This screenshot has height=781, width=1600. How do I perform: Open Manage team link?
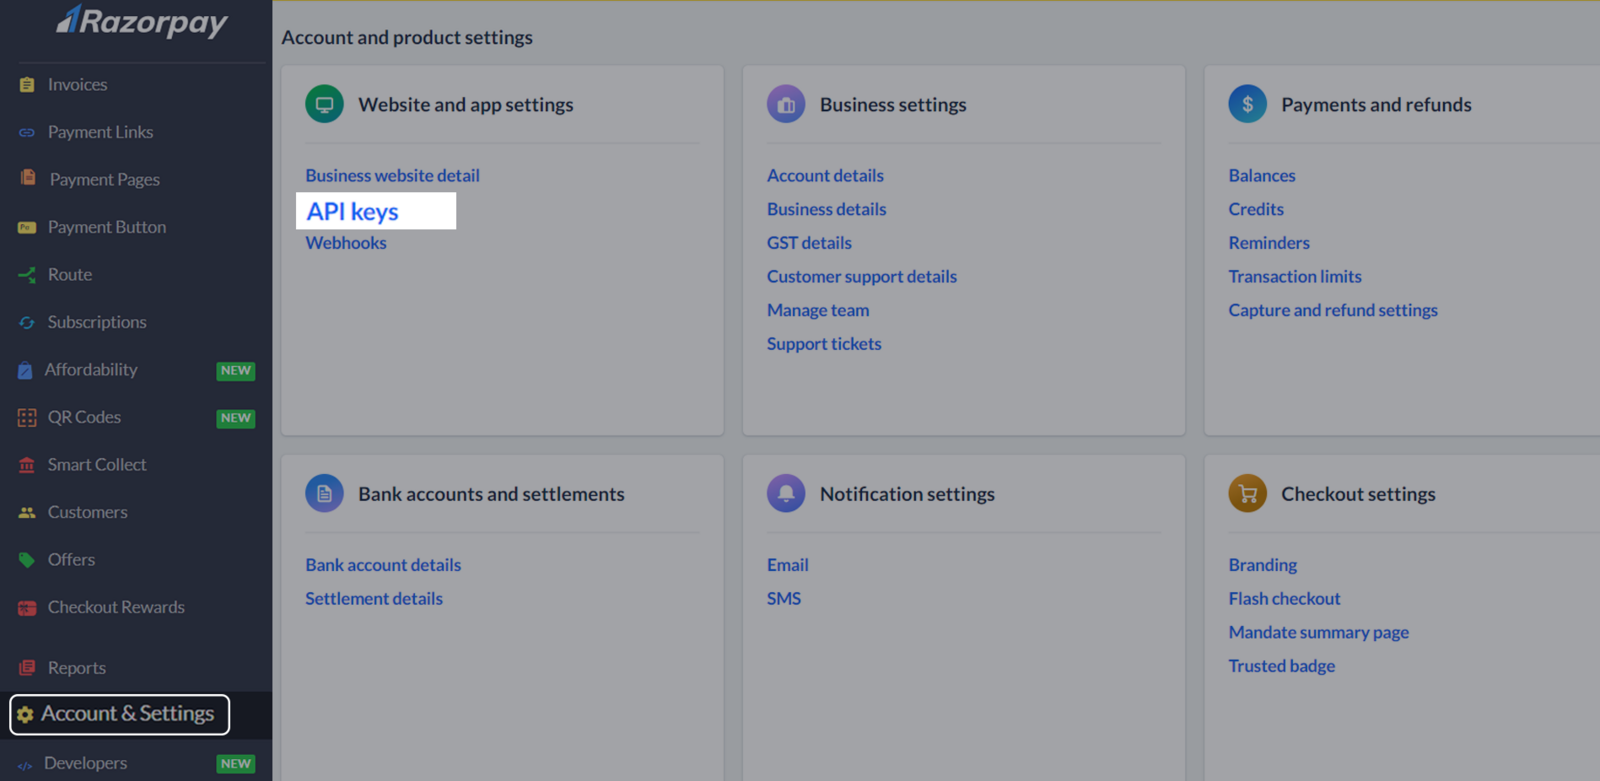tap(818, 310)
